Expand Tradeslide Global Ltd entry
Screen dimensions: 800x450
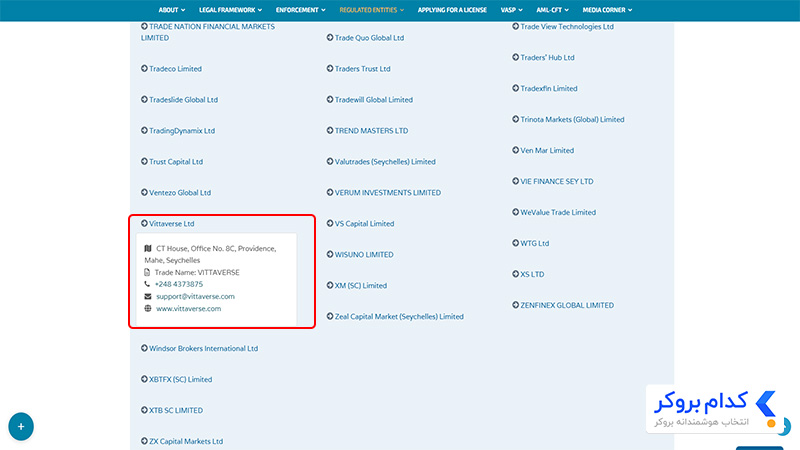[180, 99]
